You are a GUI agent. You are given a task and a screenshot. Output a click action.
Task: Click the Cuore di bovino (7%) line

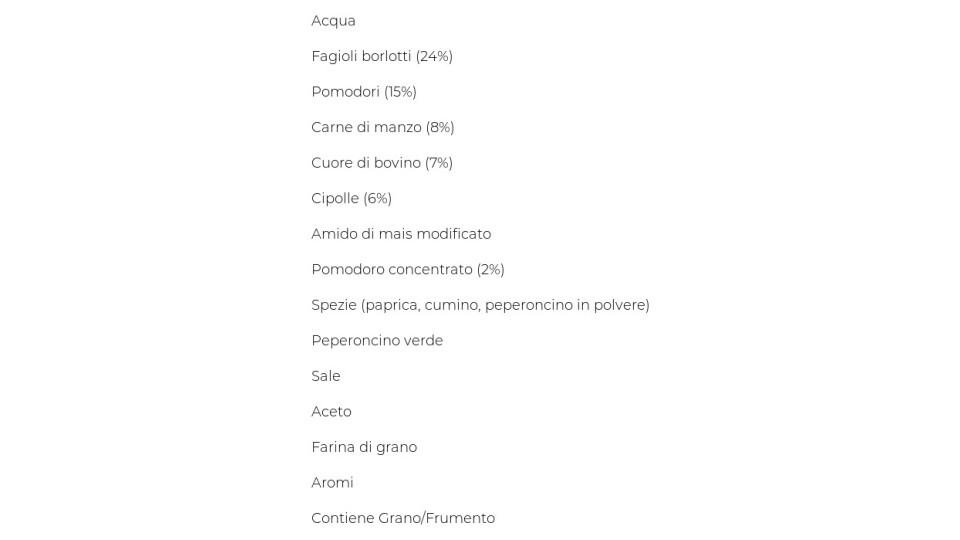382,163
